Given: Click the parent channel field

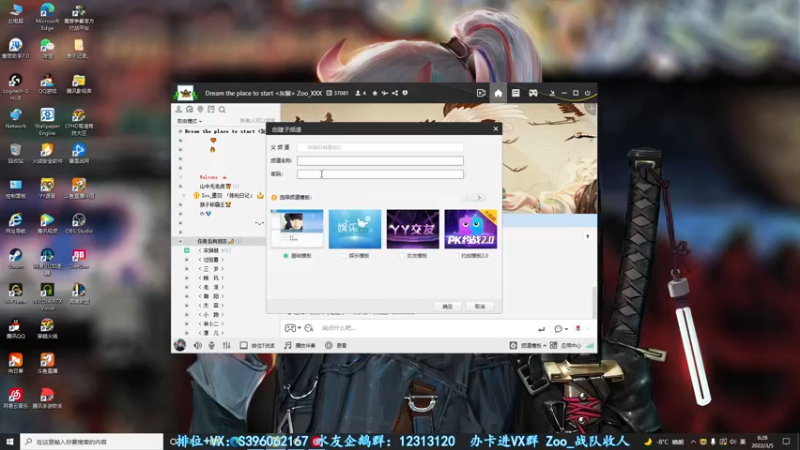Looking at the screenshot, I should [381, 147].
